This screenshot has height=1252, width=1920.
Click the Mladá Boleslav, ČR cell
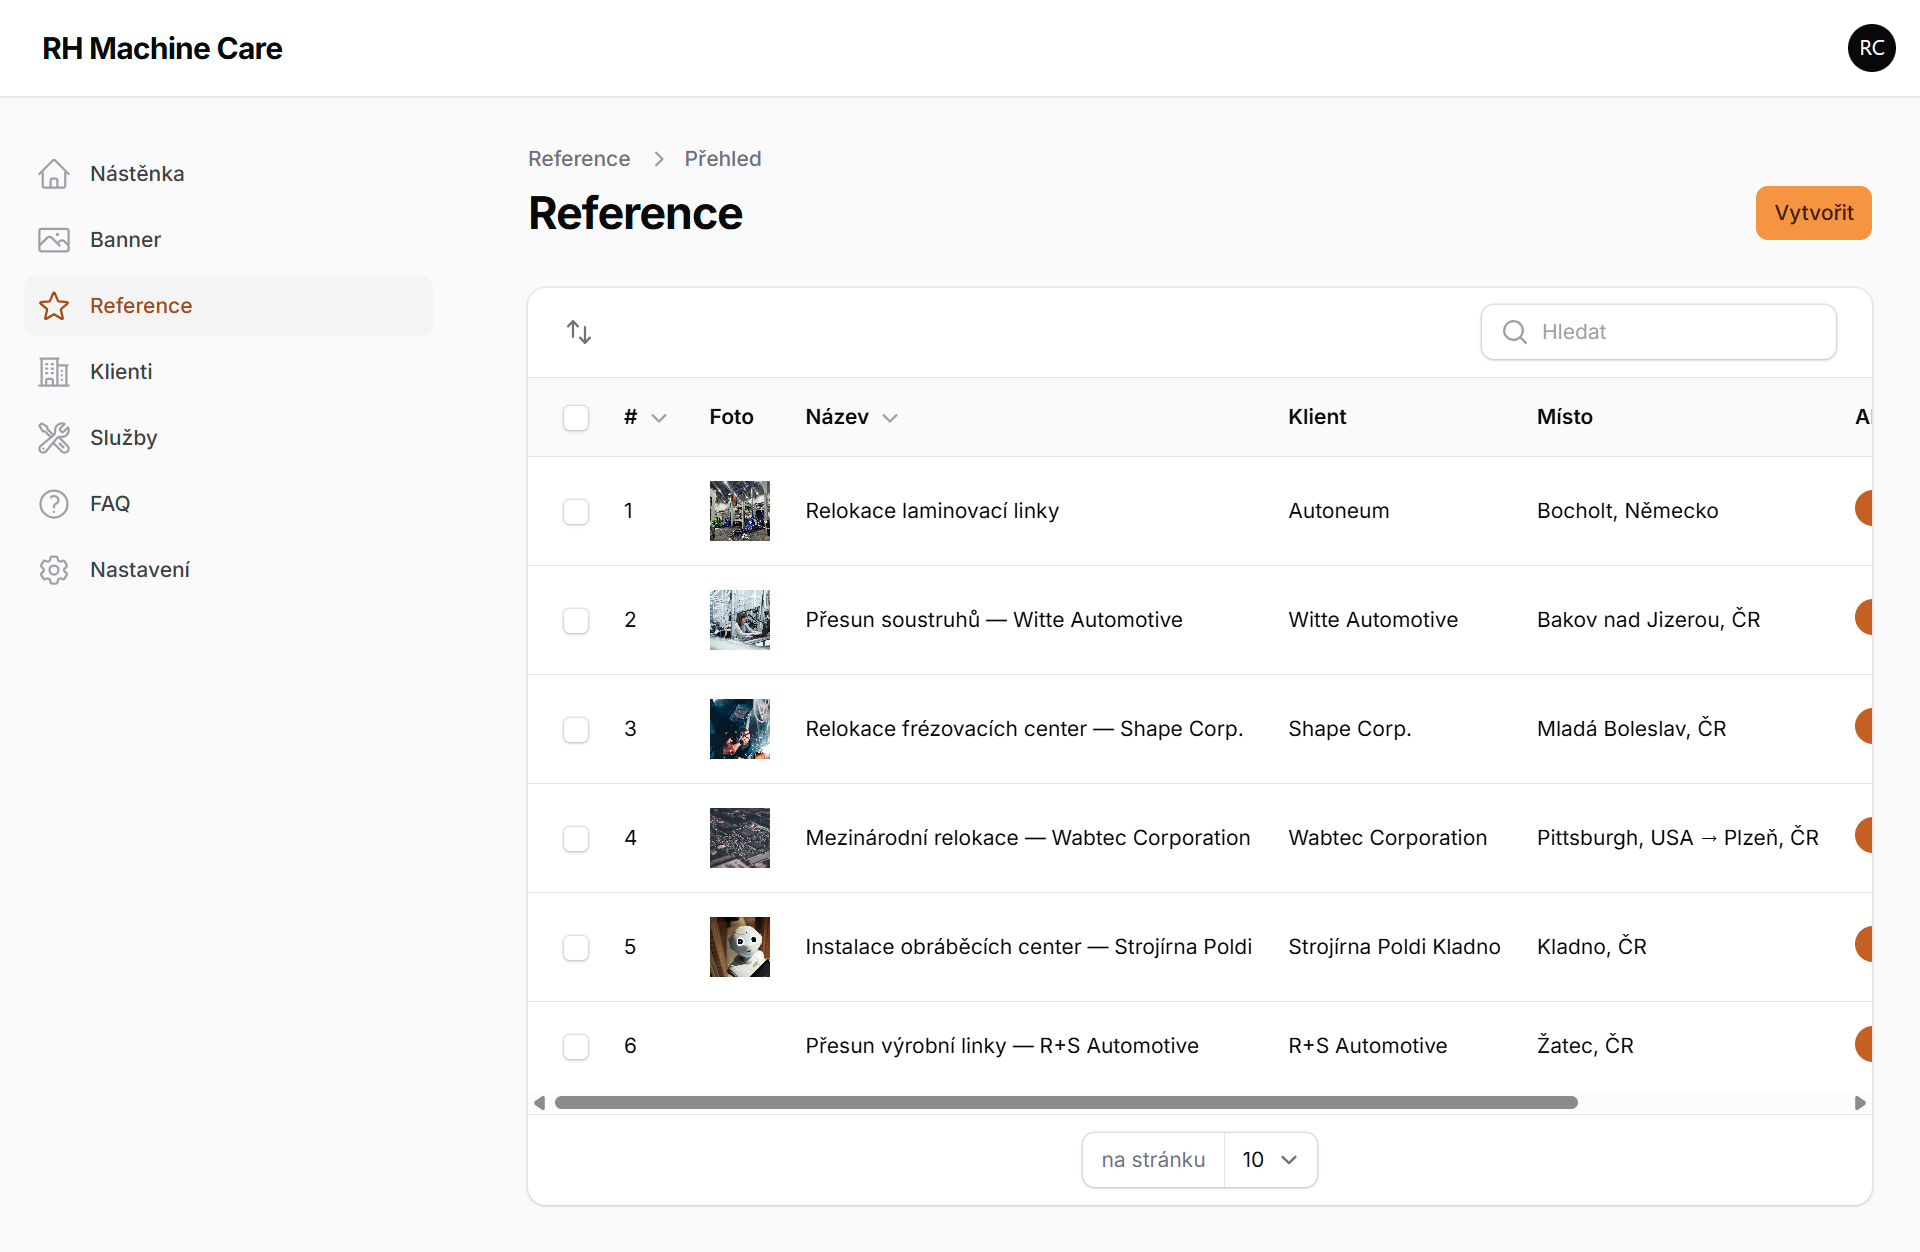1632,729
